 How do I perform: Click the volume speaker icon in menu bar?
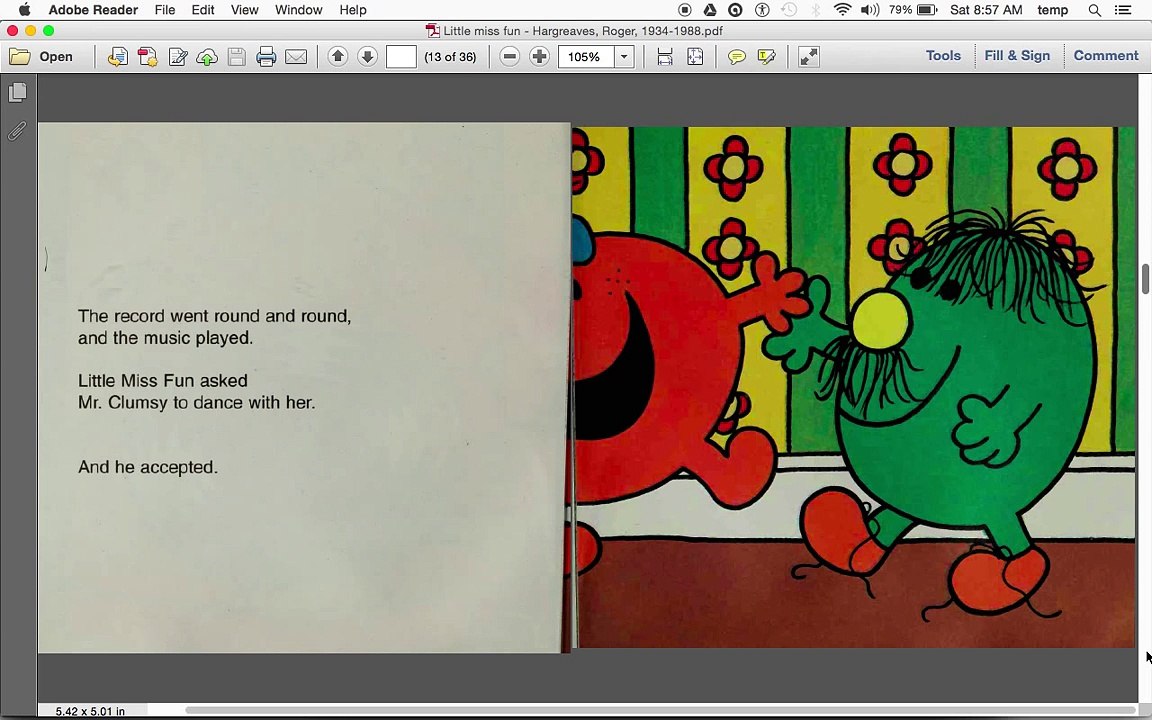(x=870, y=10)
